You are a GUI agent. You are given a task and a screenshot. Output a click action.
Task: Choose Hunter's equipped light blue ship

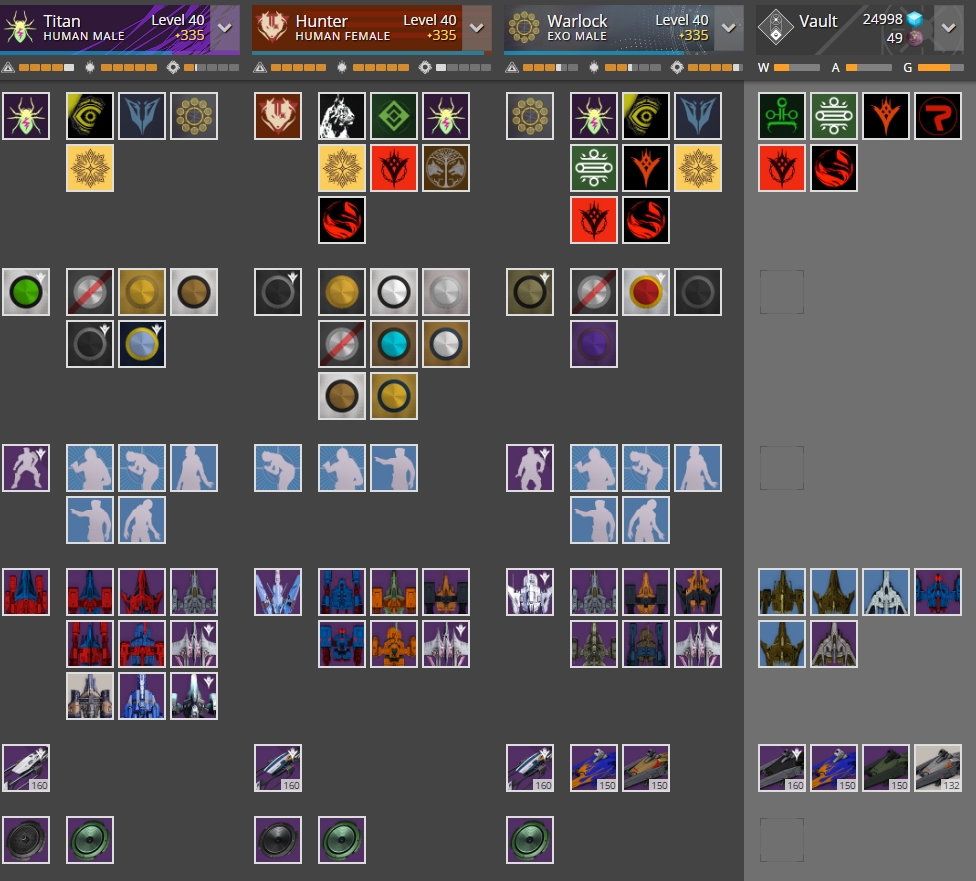pyautogui.click(x=278, y=592)
